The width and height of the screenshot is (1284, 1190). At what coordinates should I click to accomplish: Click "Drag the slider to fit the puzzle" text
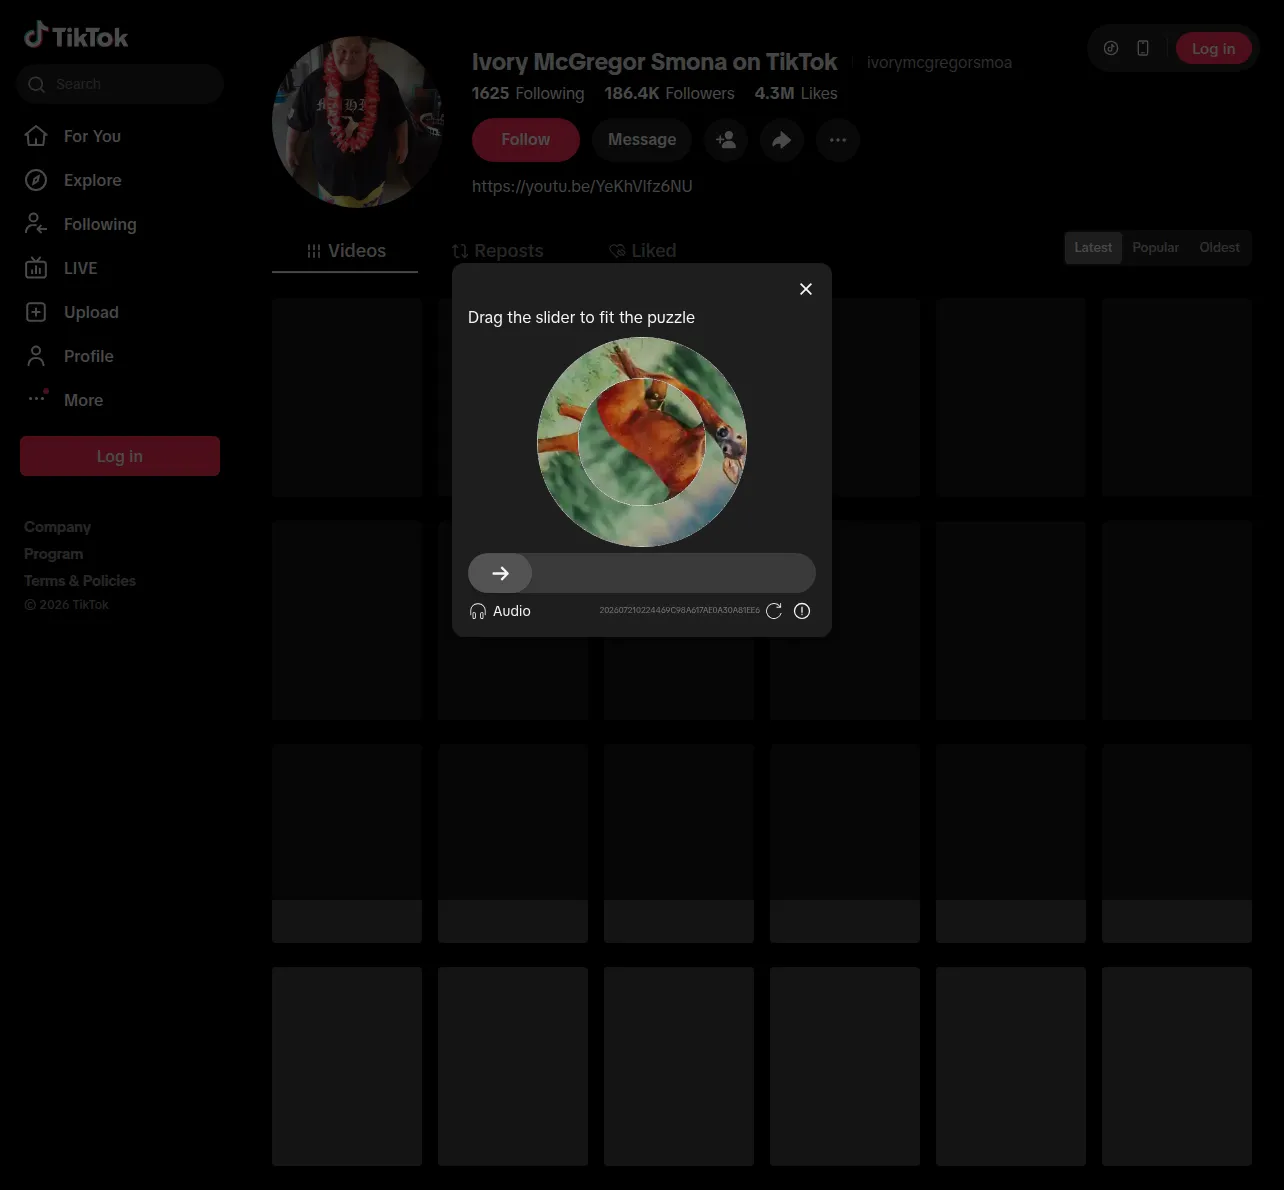[581, 317]
